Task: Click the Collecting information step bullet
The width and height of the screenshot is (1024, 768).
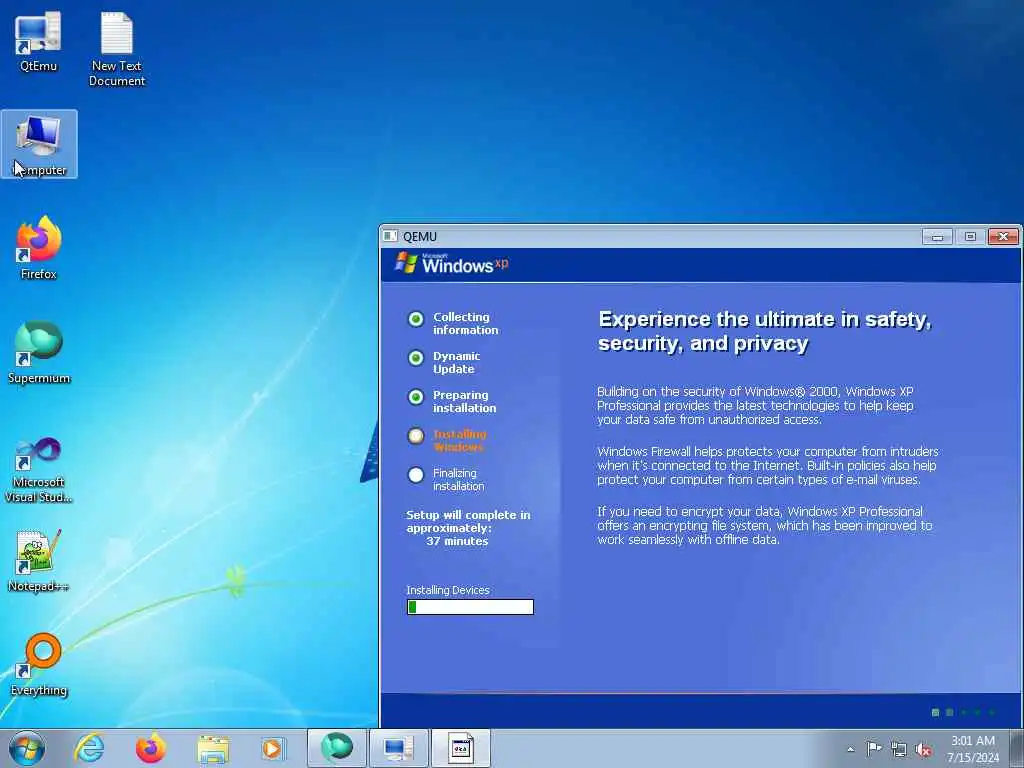Action: tap(416, 319)
